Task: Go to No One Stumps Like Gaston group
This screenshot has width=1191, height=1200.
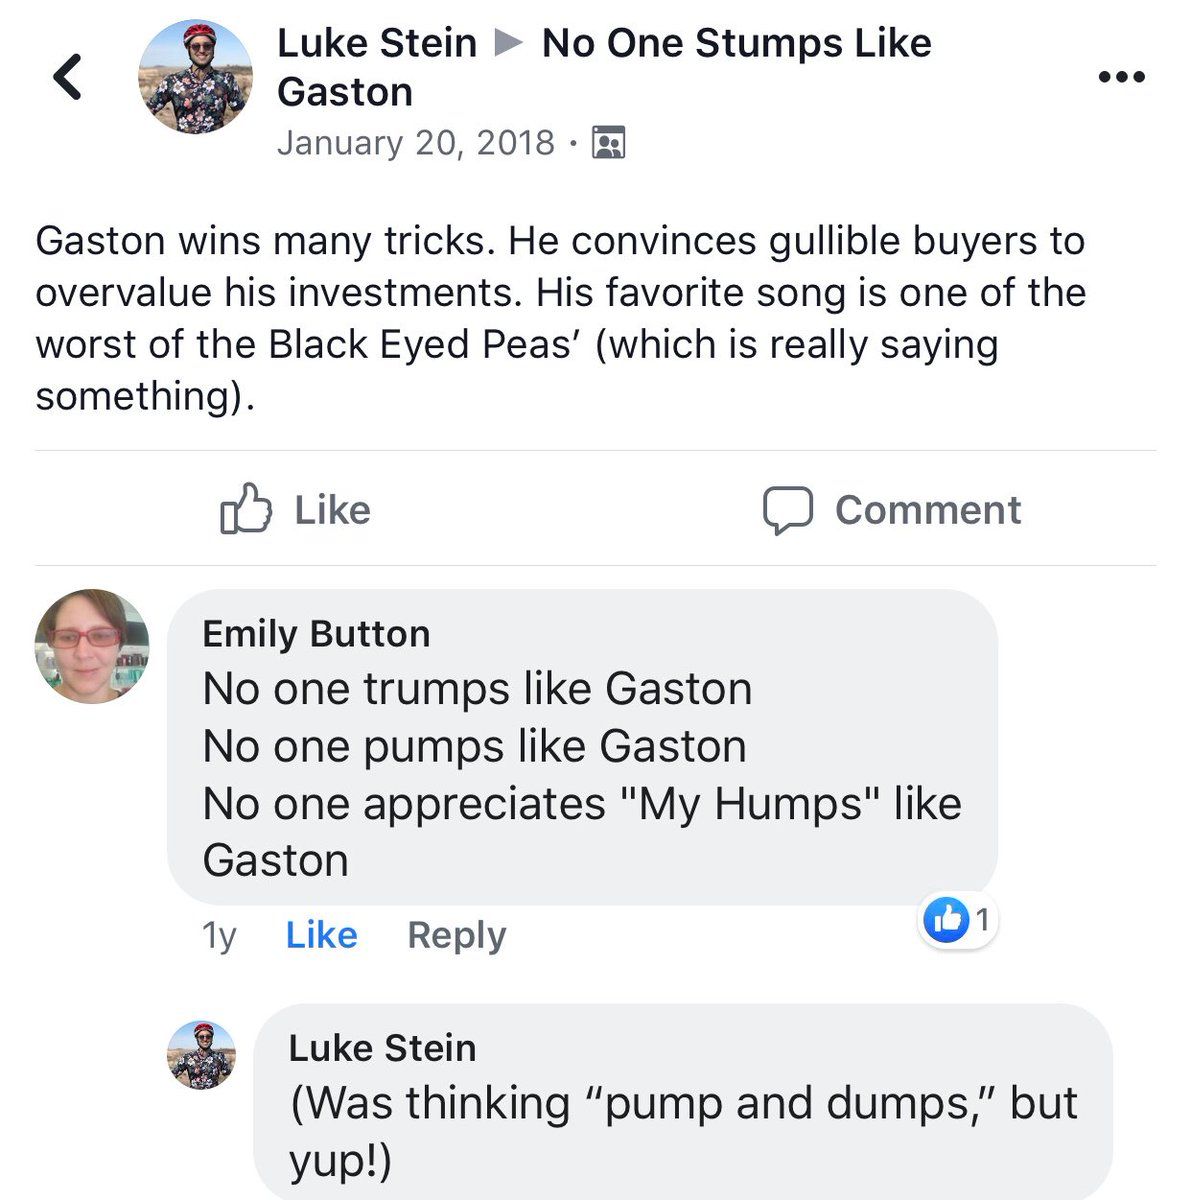Action: coord(736,43)
